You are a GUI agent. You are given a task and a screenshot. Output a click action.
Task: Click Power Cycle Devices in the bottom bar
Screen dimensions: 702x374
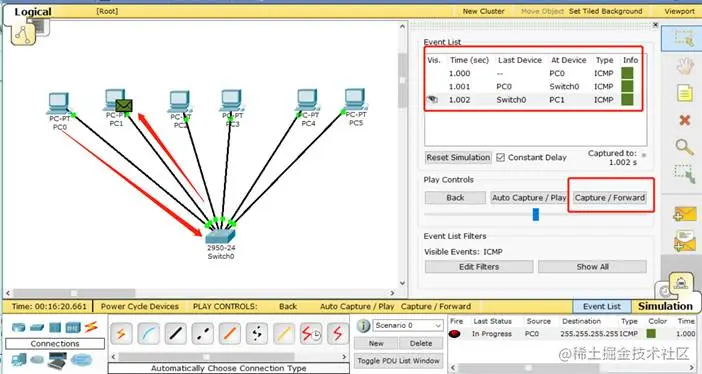pyautogui.click(x=140, y=306)
